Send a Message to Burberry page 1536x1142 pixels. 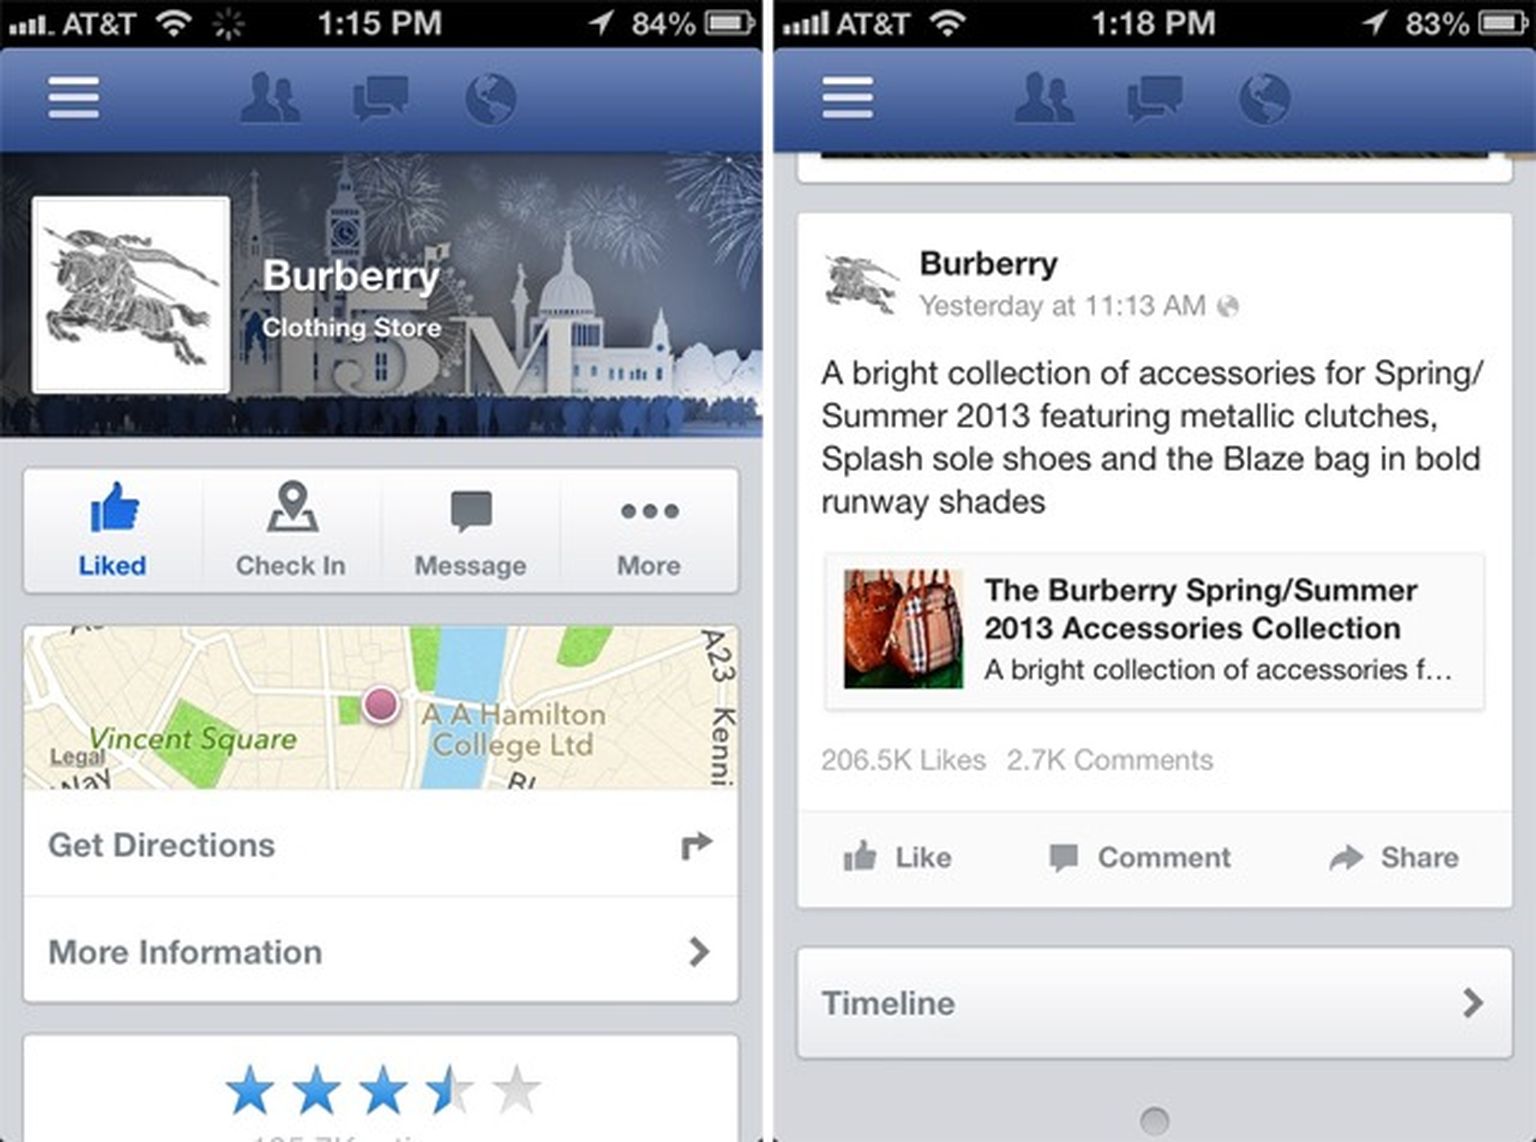coord(471,530)
